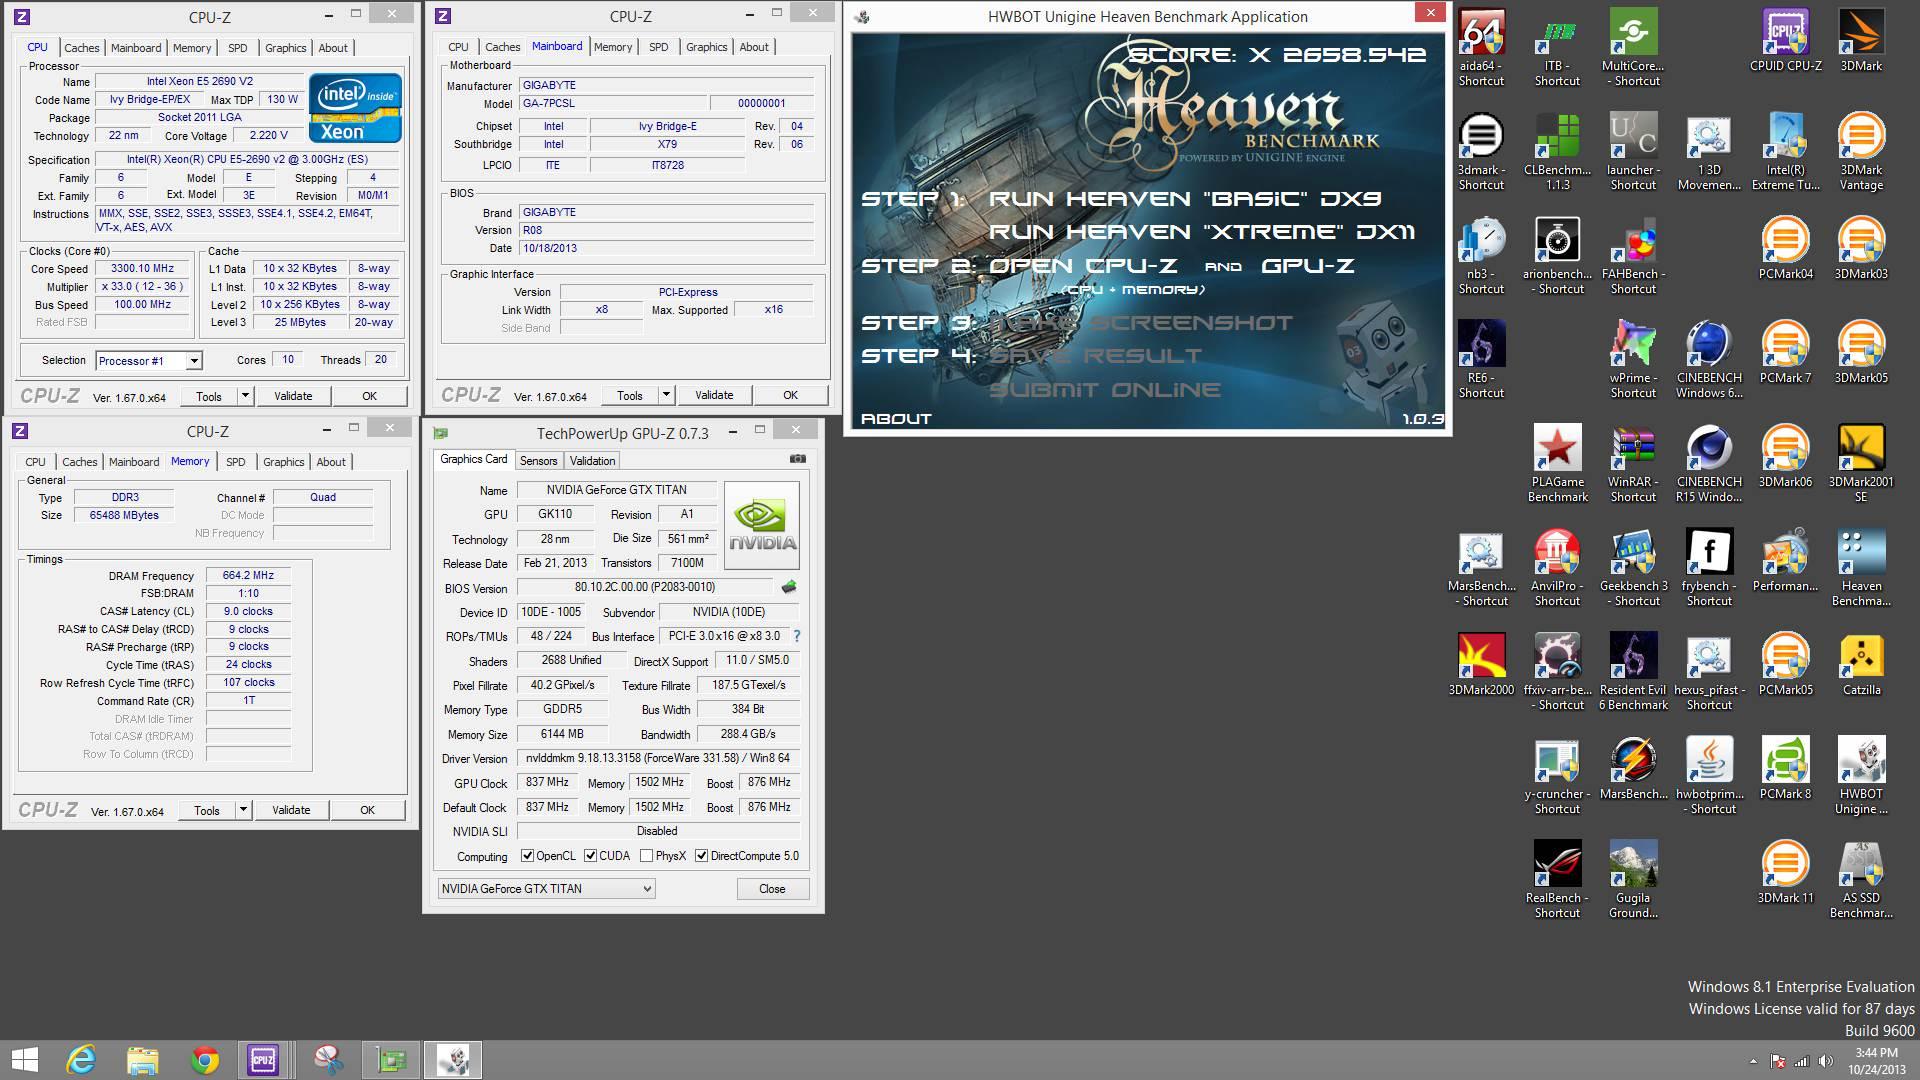The width and height of the screenshot is (1920, 1080).
Task: Launch the wPrime shortcut
Action: [x=1633, y=360]
